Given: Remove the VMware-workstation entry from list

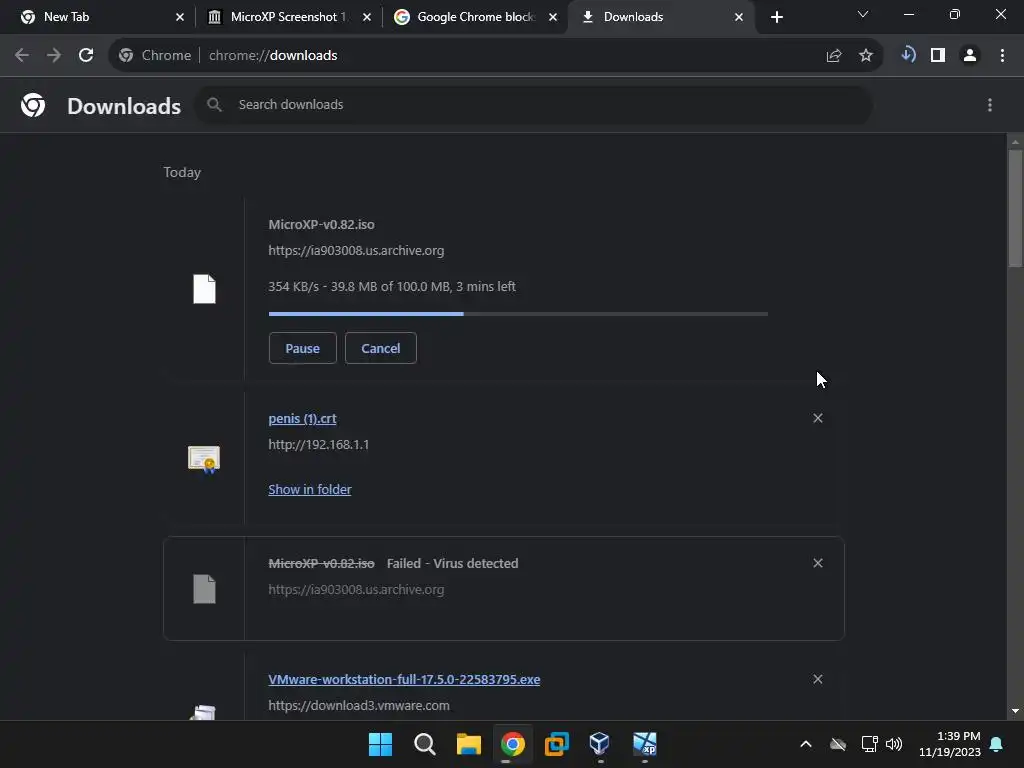Looking at the screenshot, I should click(x=818, y=679).
